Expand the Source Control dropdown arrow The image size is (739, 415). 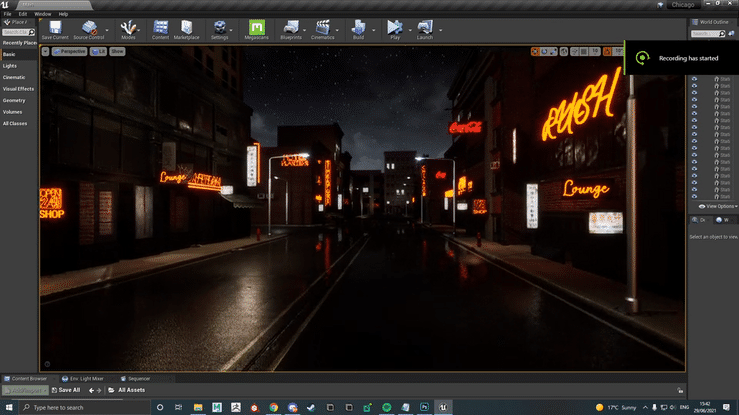(x=107, y=30)
